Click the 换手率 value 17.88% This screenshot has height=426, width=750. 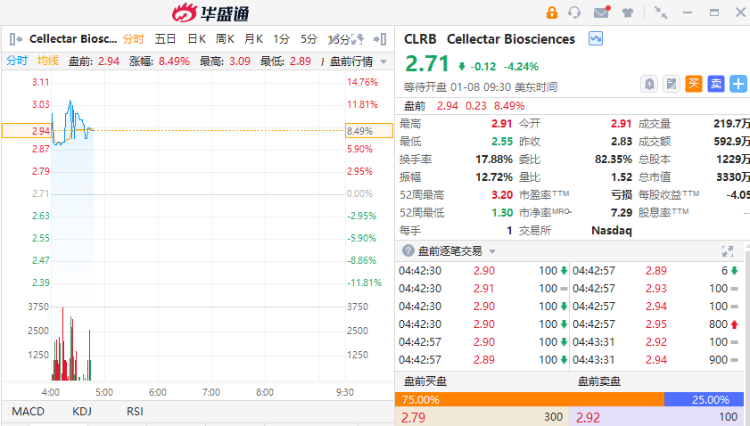(x=494, y=159)
